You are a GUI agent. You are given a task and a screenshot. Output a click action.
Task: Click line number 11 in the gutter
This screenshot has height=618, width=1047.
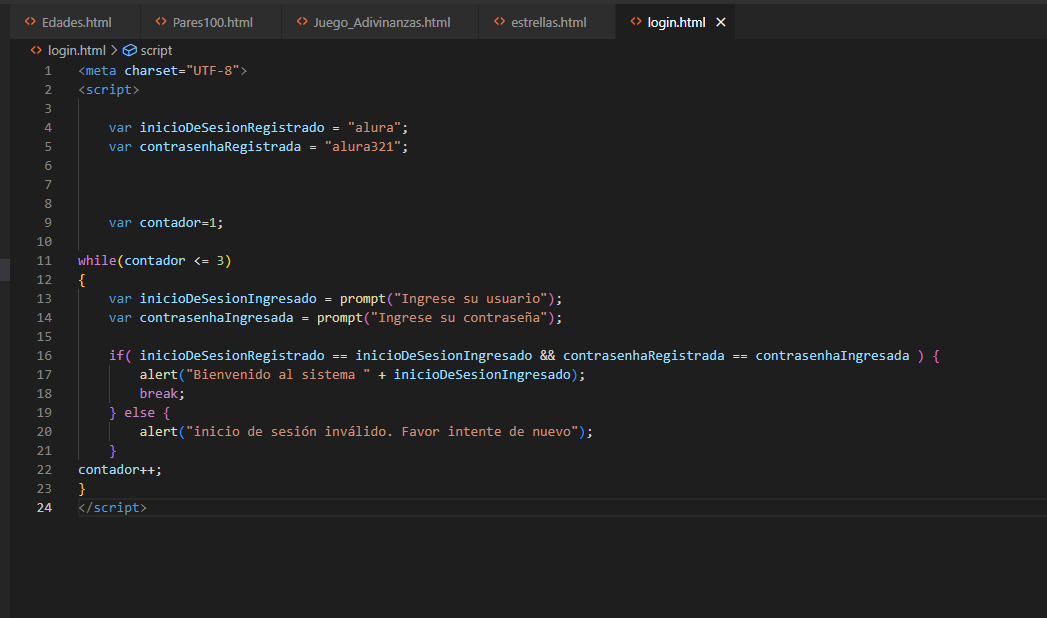pyautogui.click(x=44, y=261)
